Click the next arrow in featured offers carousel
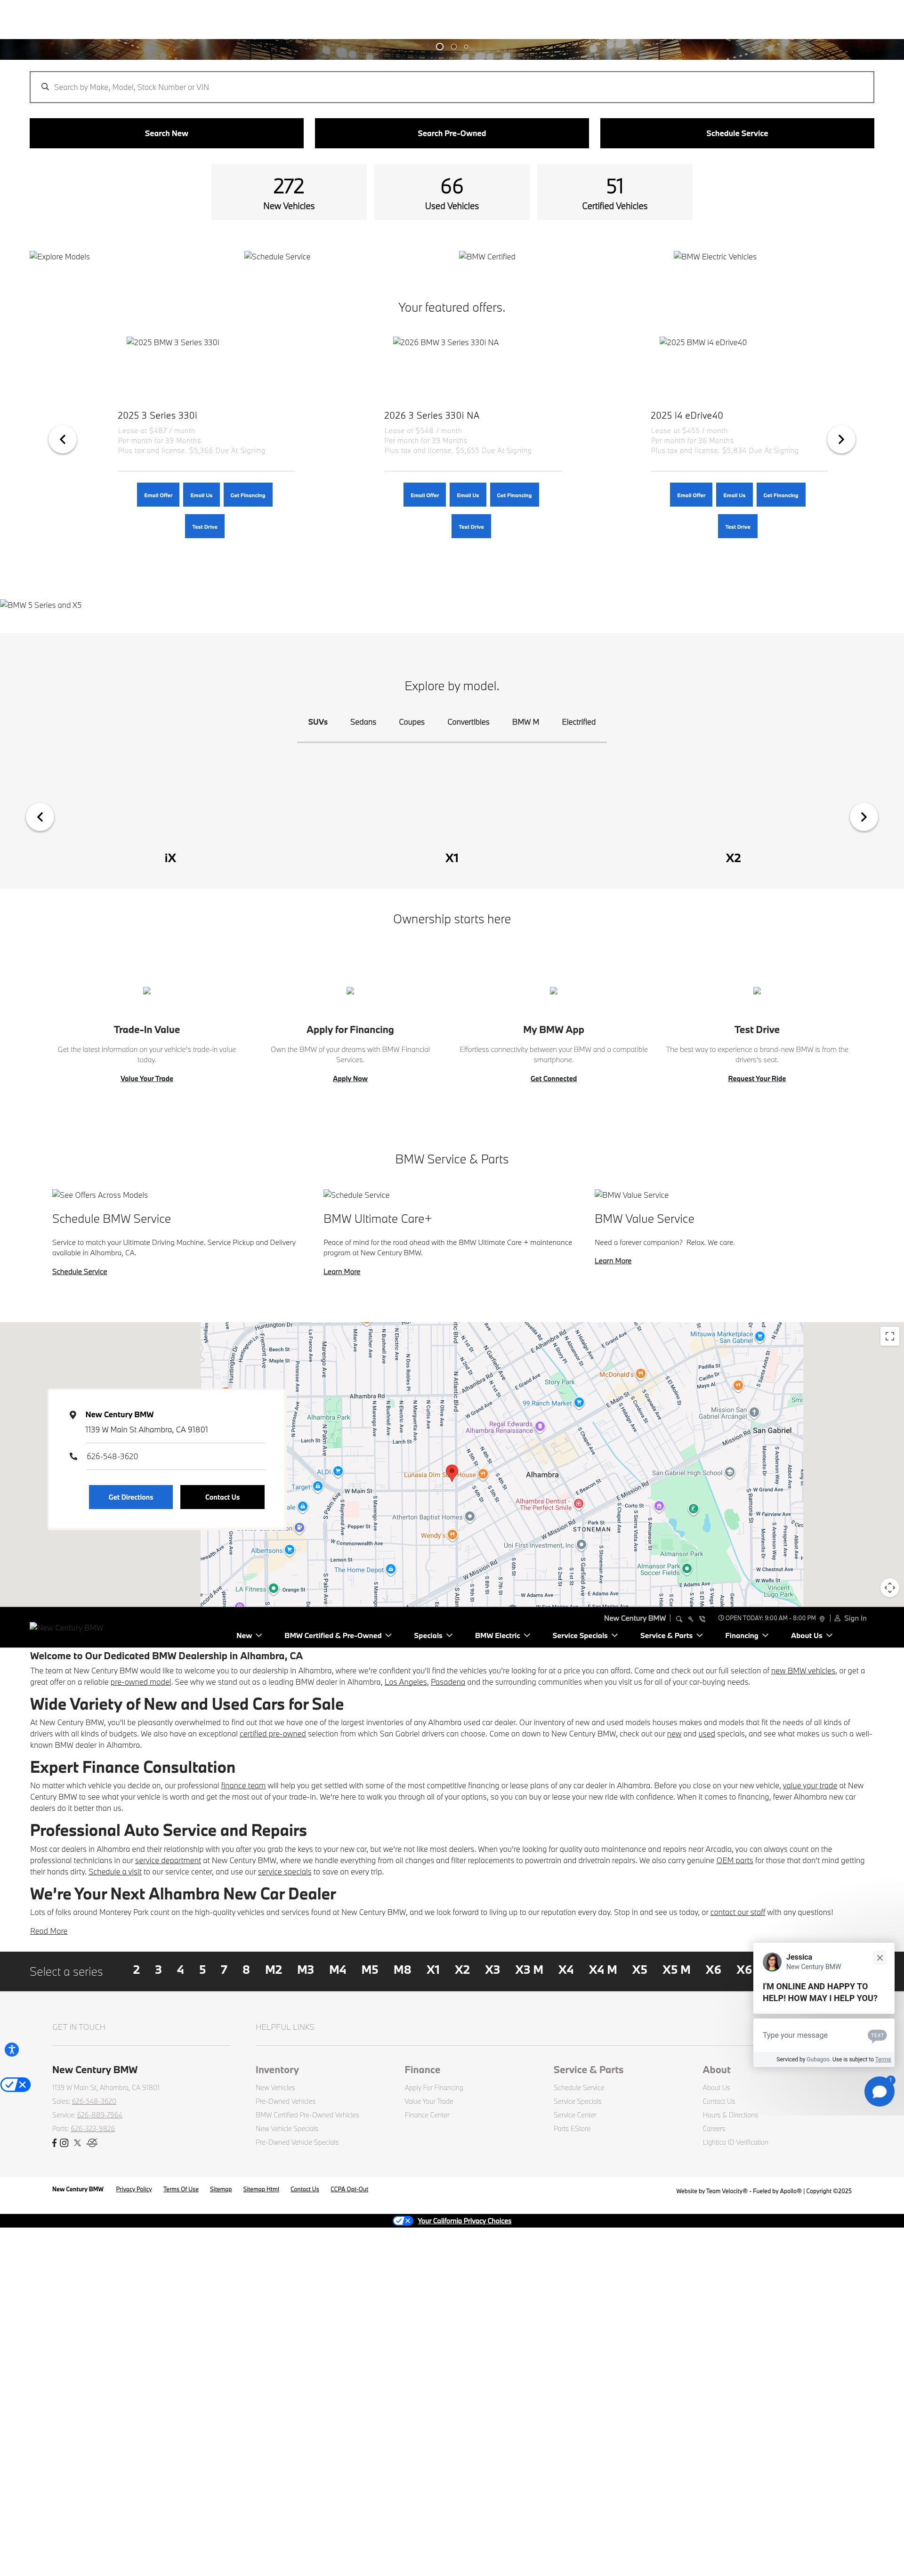904x2576 pixels. tap(841, 439)
